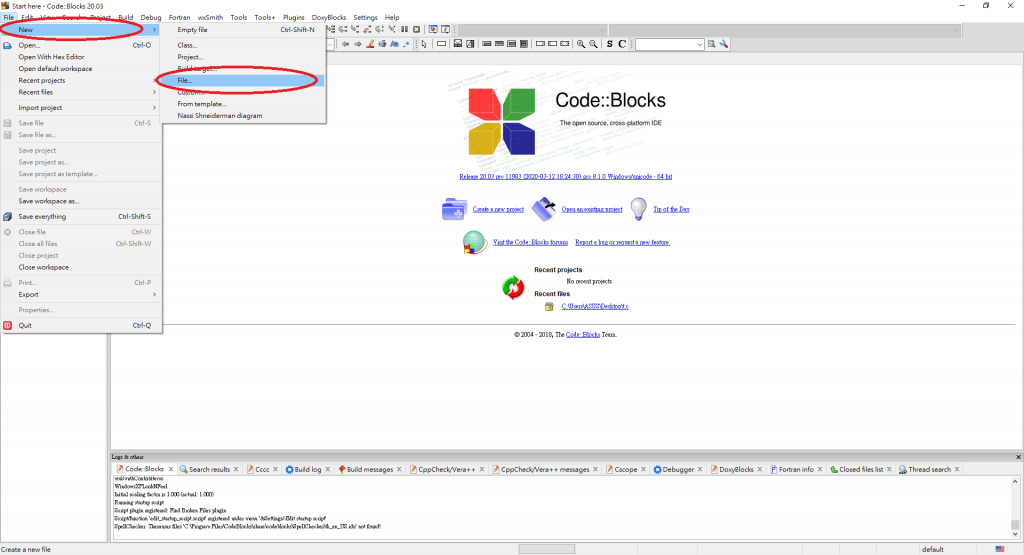Click the icon next to Open an existing project

pos(543,209)
